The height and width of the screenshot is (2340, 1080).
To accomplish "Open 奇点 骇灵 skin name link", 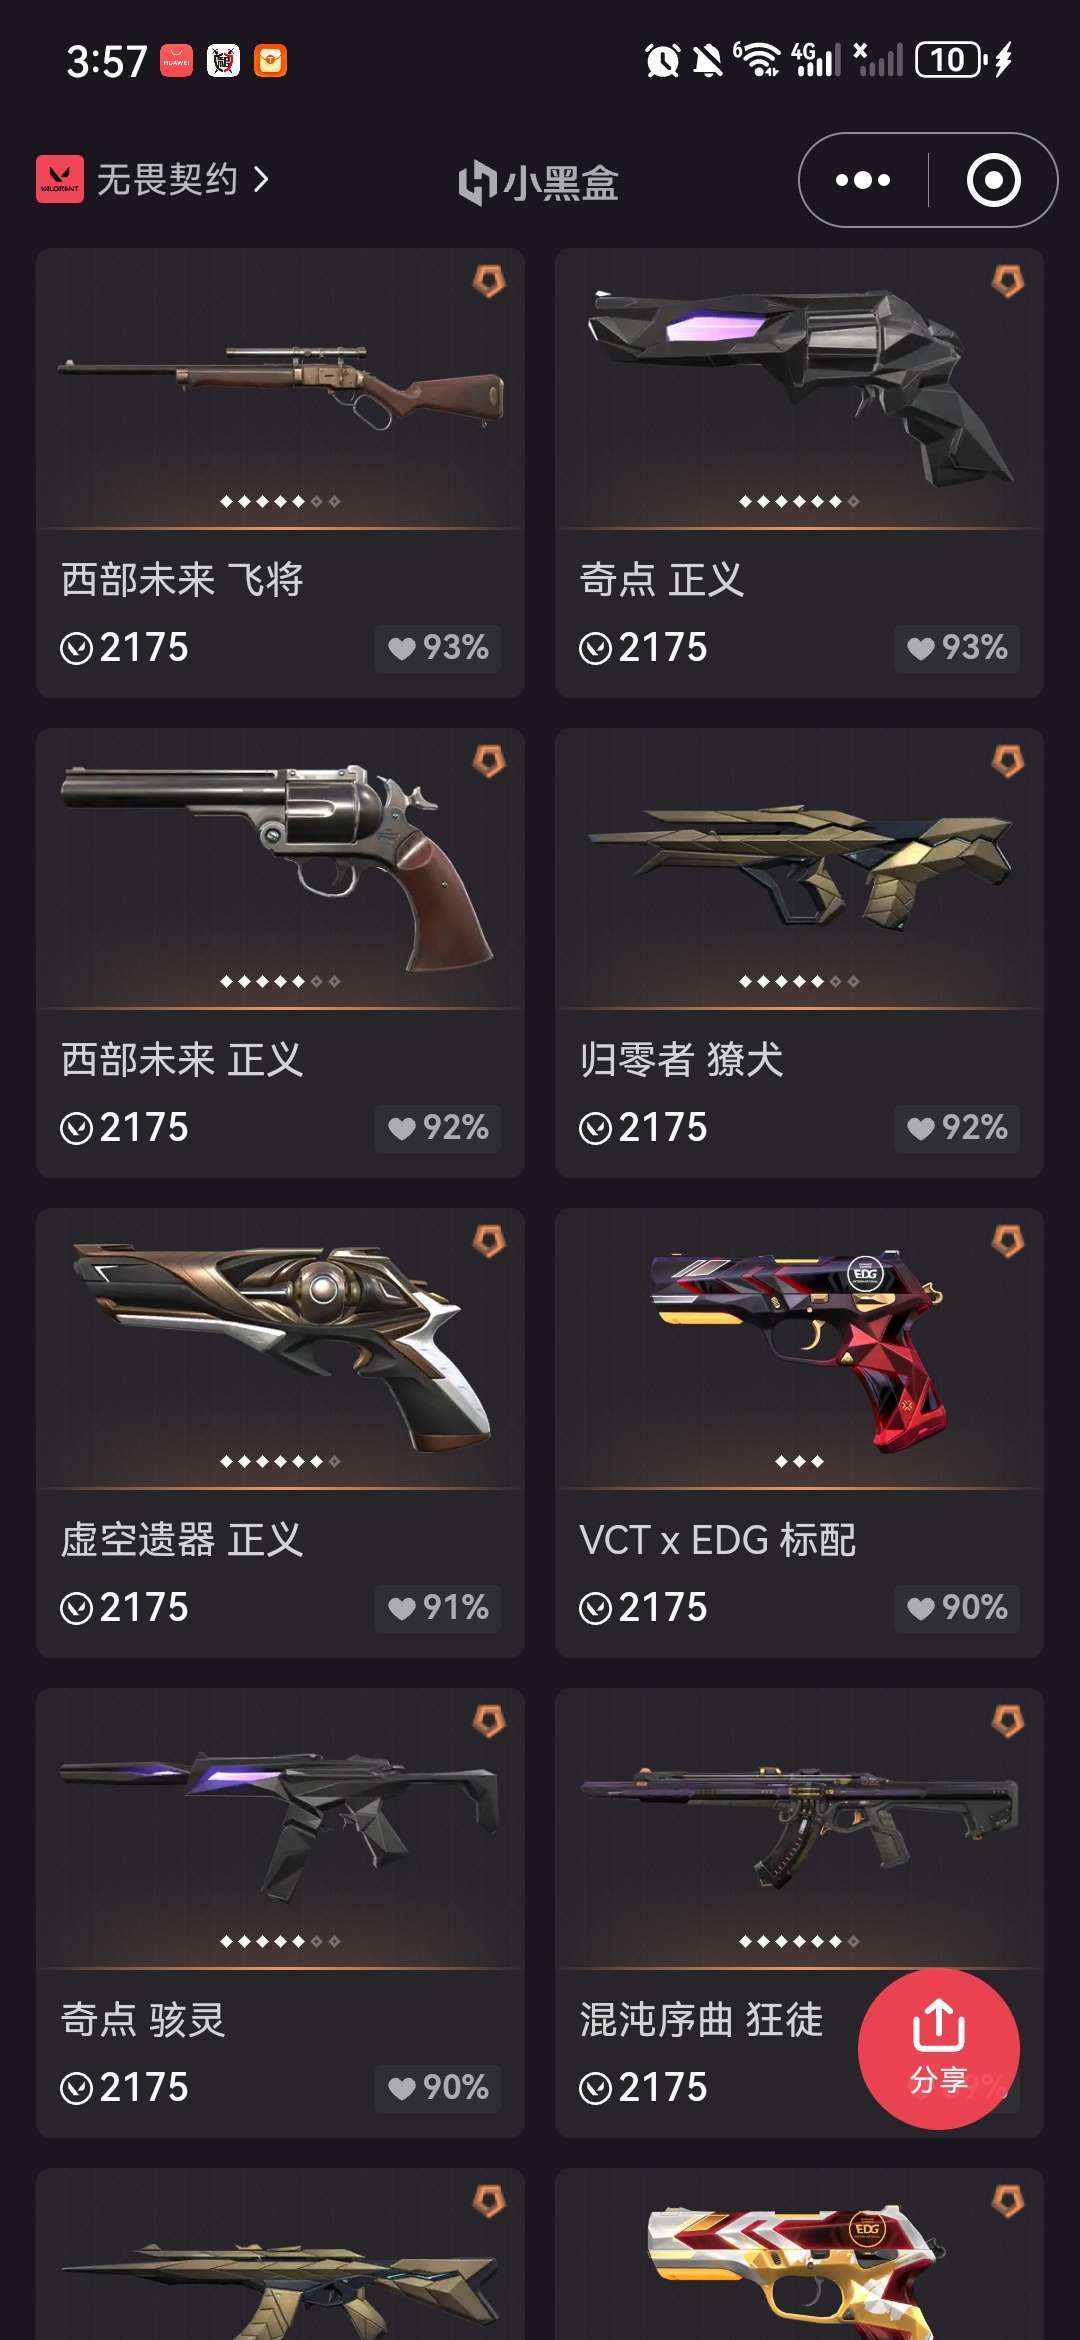I will pyautogui.click(x=143, y=2020).
